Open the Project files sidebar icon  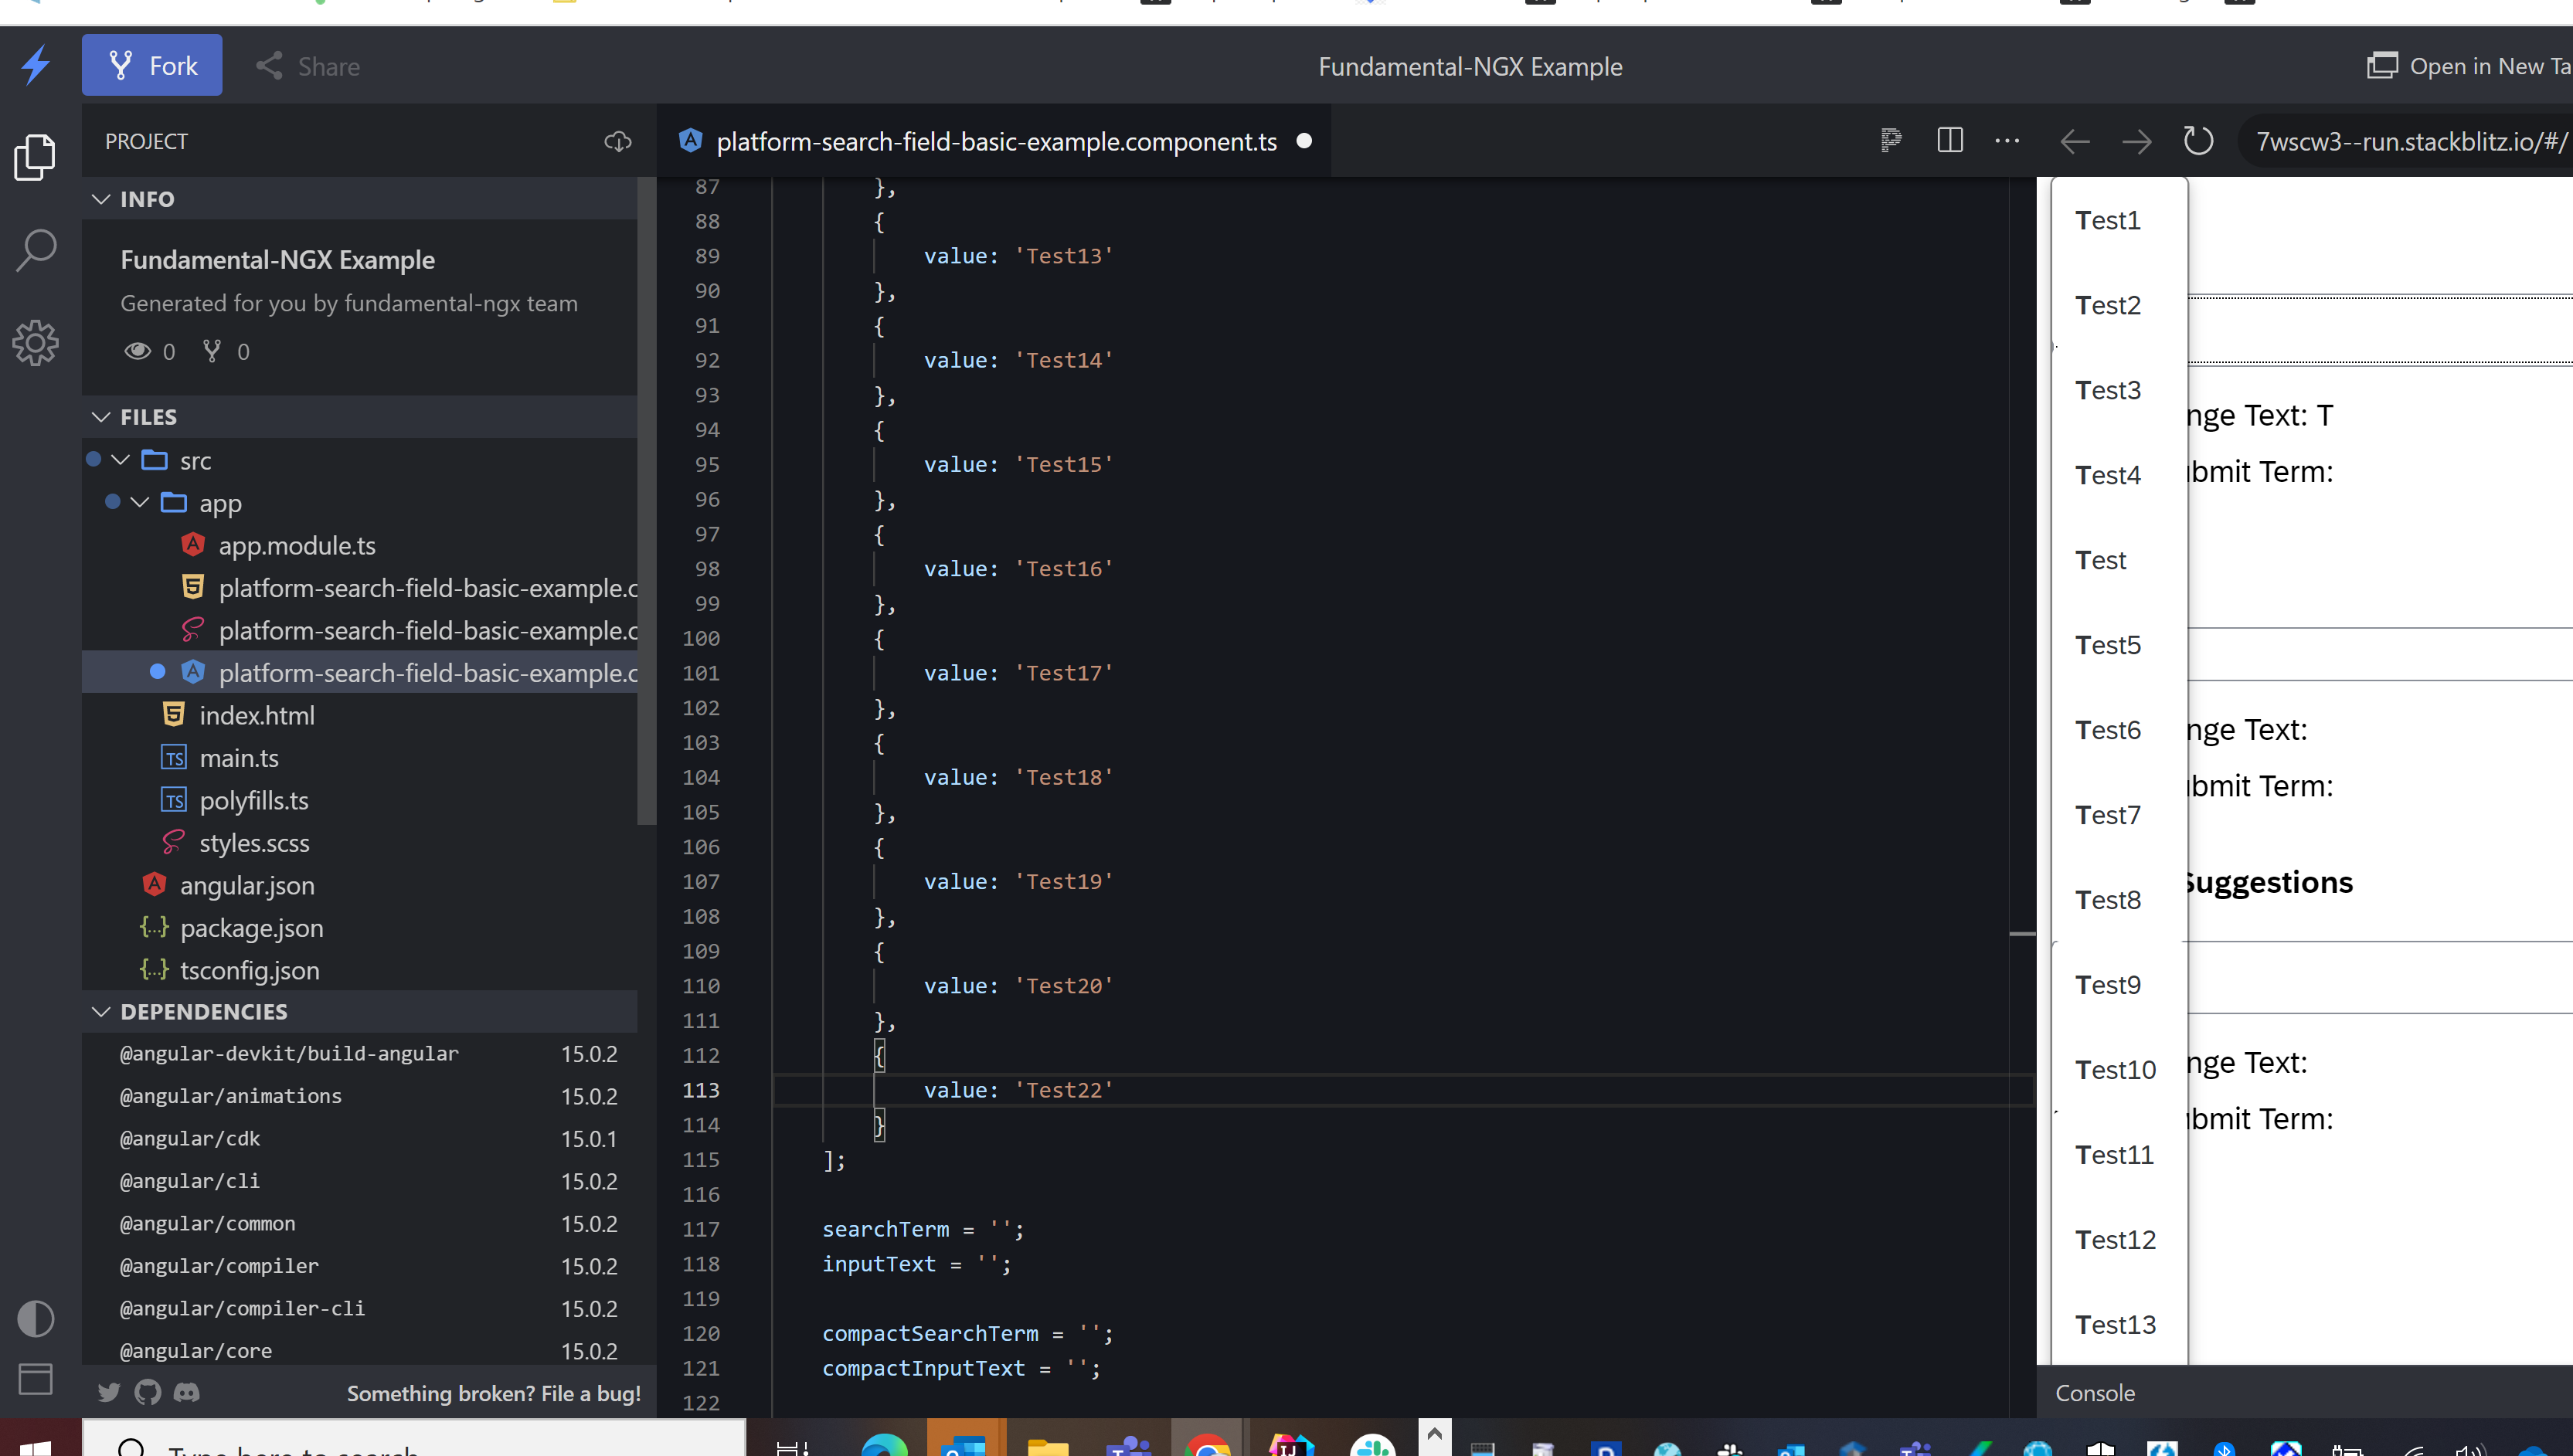click(x=36, y=157)
